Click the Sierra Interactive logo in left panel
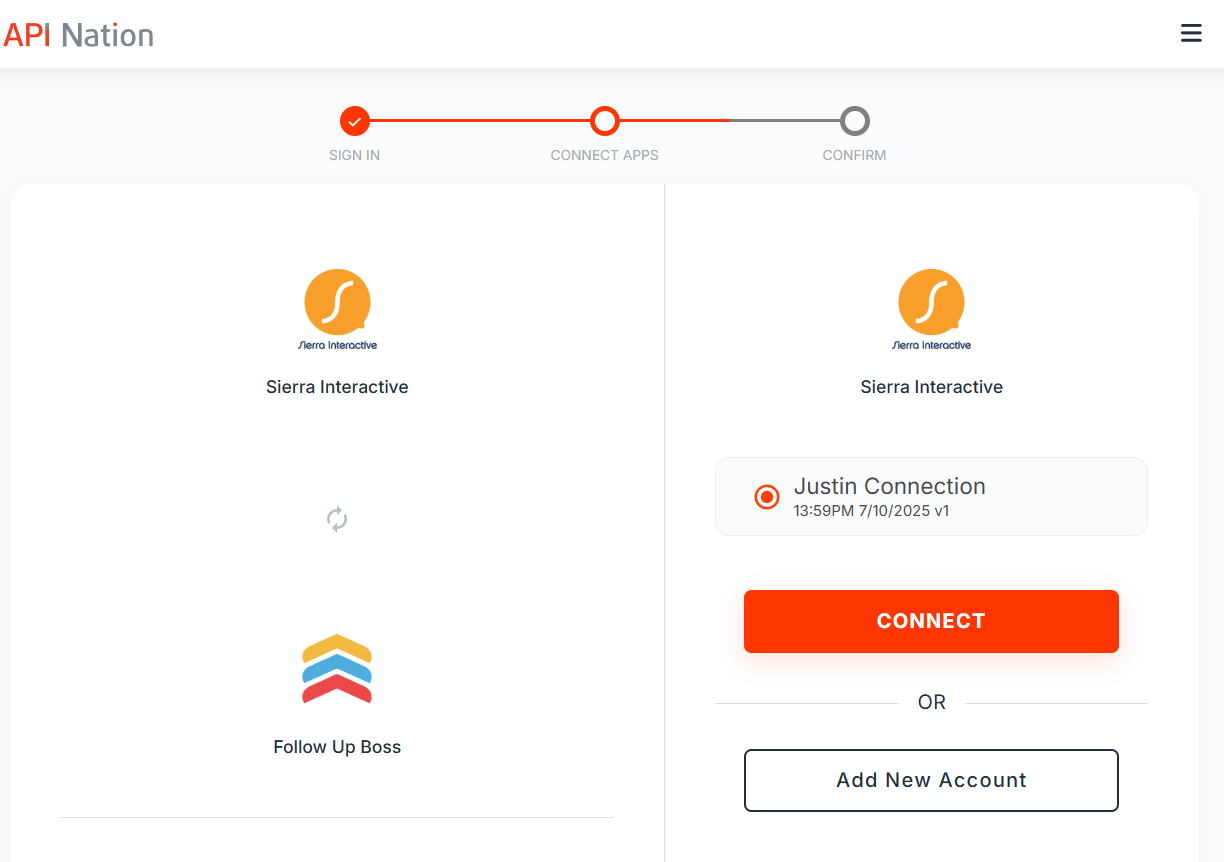Screen dimensions: 1224x862 [337, 309]
